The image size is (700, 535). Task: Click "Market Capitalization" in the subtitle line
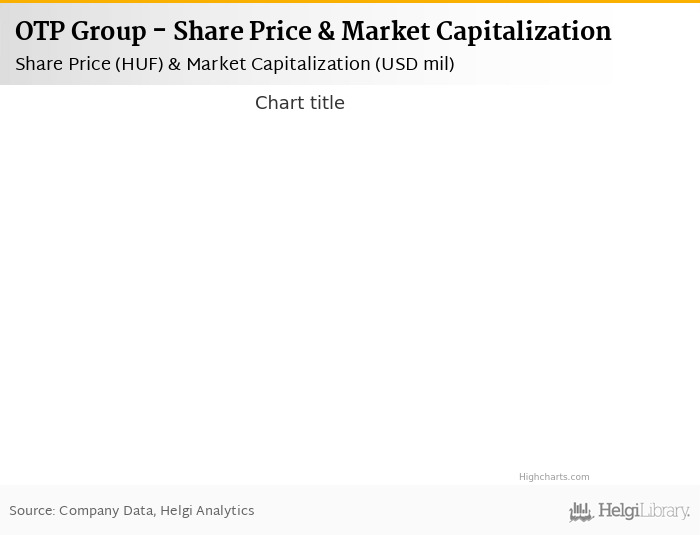tap(278, 65)
